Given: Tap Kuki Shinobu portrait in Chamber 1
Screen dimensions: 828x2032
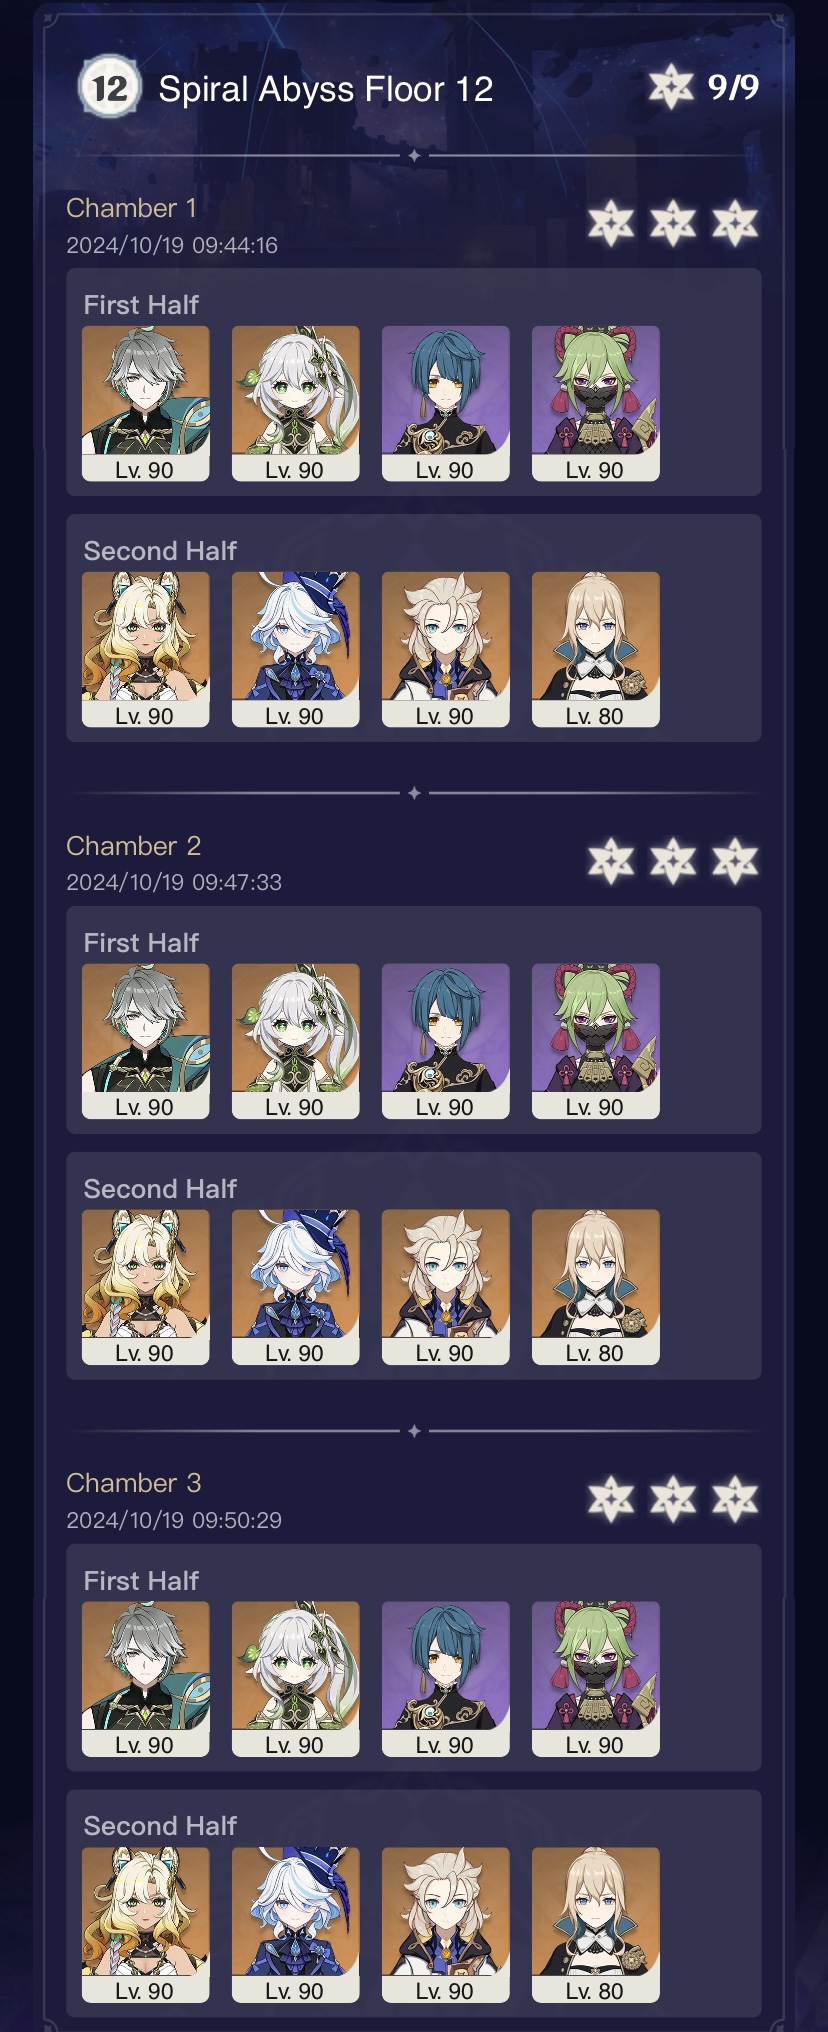Looking at the screenshot, I should coord(596,403).
